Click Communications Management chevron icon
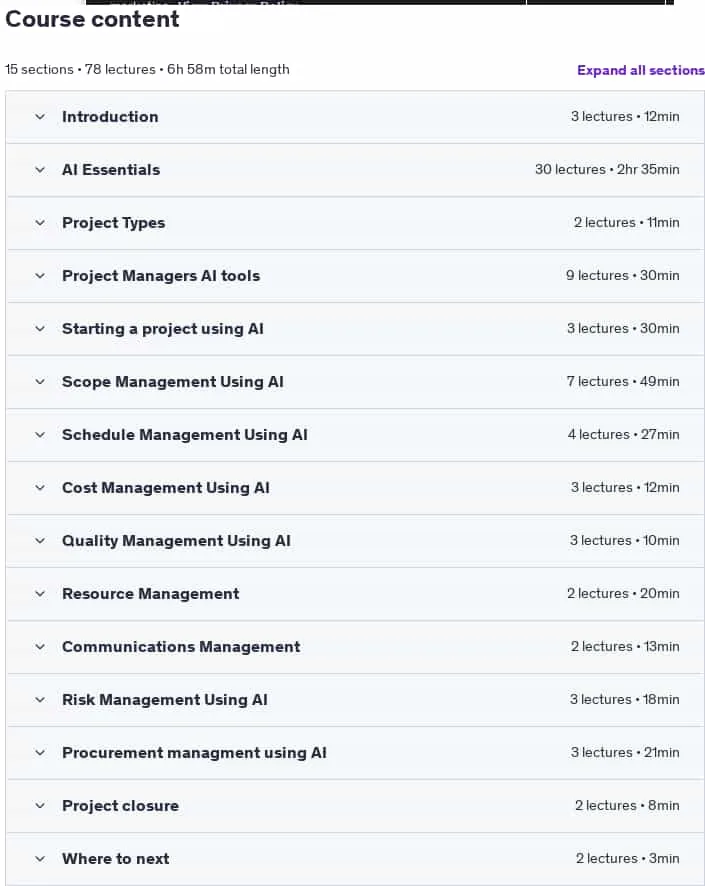The image size is (705, 886). [x=40, y=647]
